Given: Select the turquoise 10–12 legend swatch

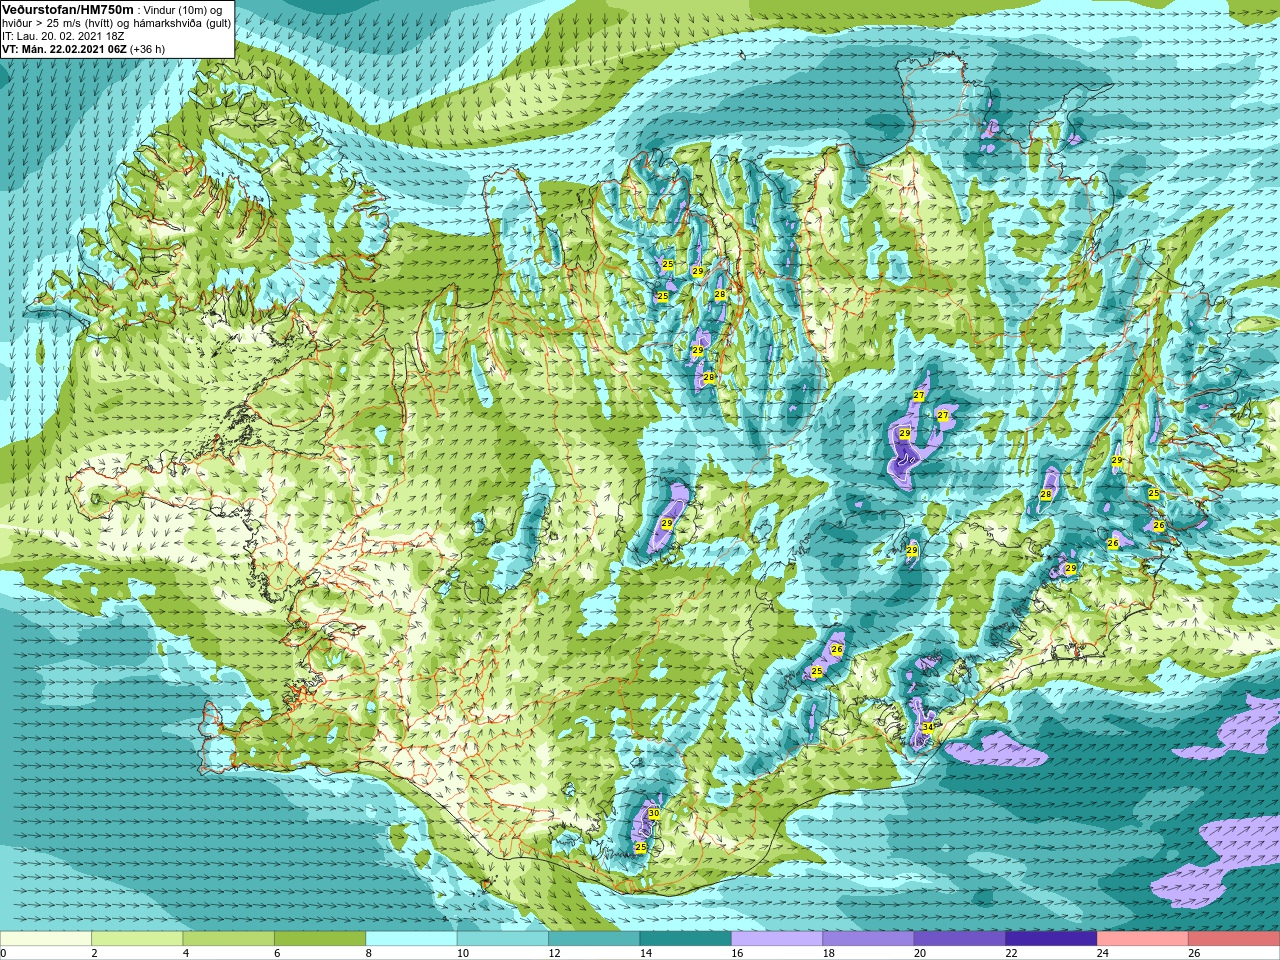Looking at the screenshot, I should tap(503, 939).
